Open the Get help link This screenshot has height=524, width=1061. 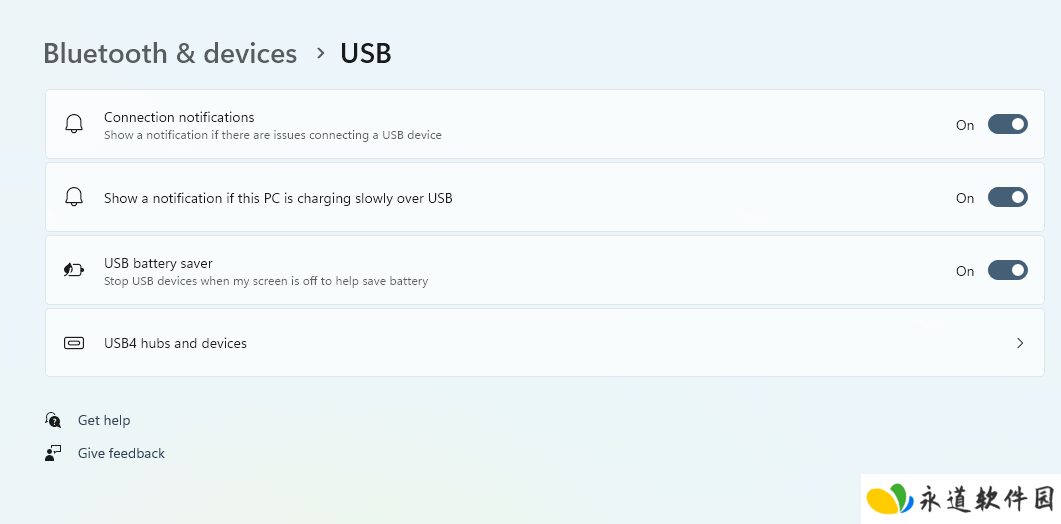pos(104,420)
